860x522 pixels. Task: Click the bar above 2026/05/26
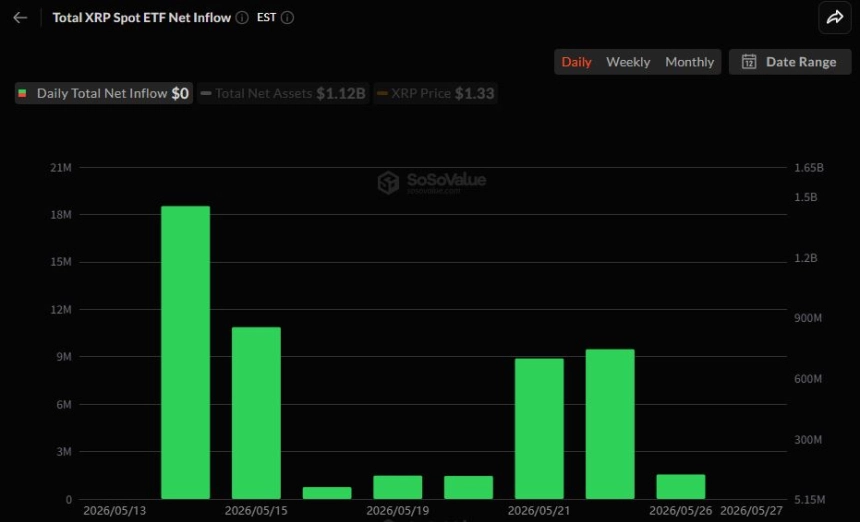point(681,487)
